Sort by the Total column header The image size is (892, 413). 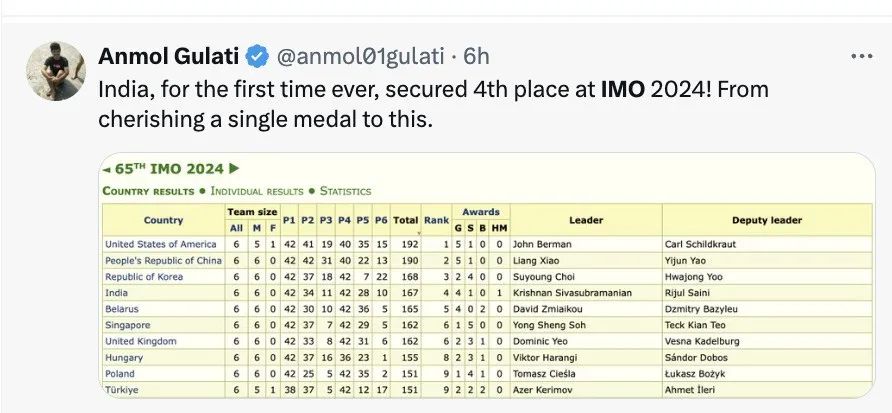(405, 220)
